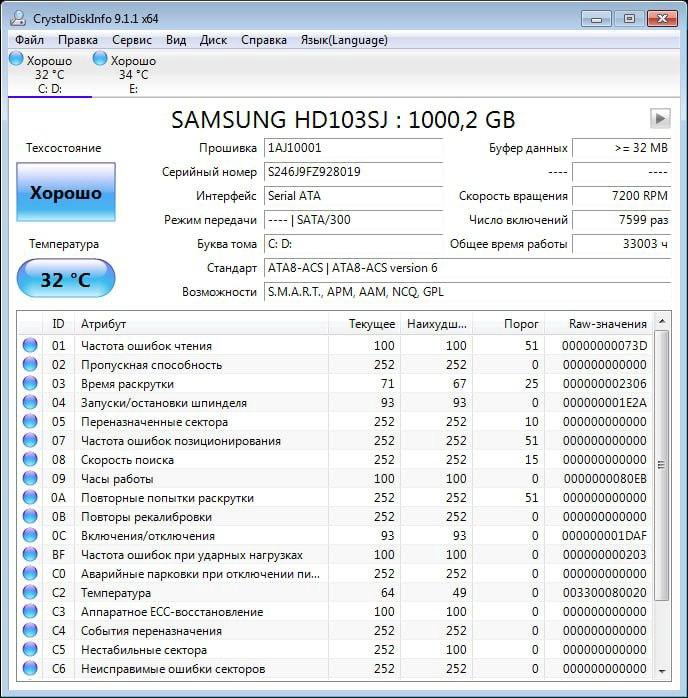The width and height of the screenshot is (688, 698).
Task: Click the next disk arrow button
Action: tap(659, 119)
